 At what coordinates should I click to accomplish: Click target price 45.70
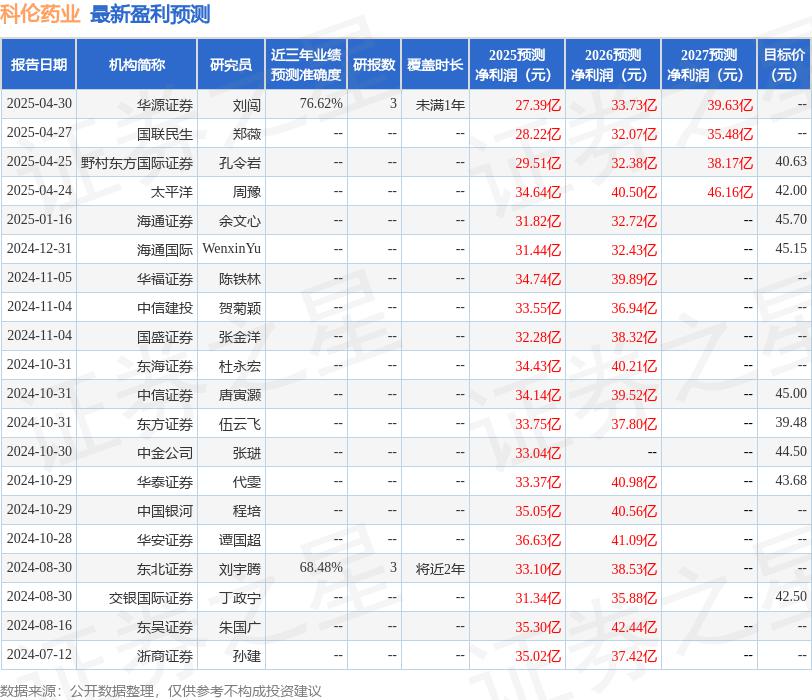(x=791, y=220)
